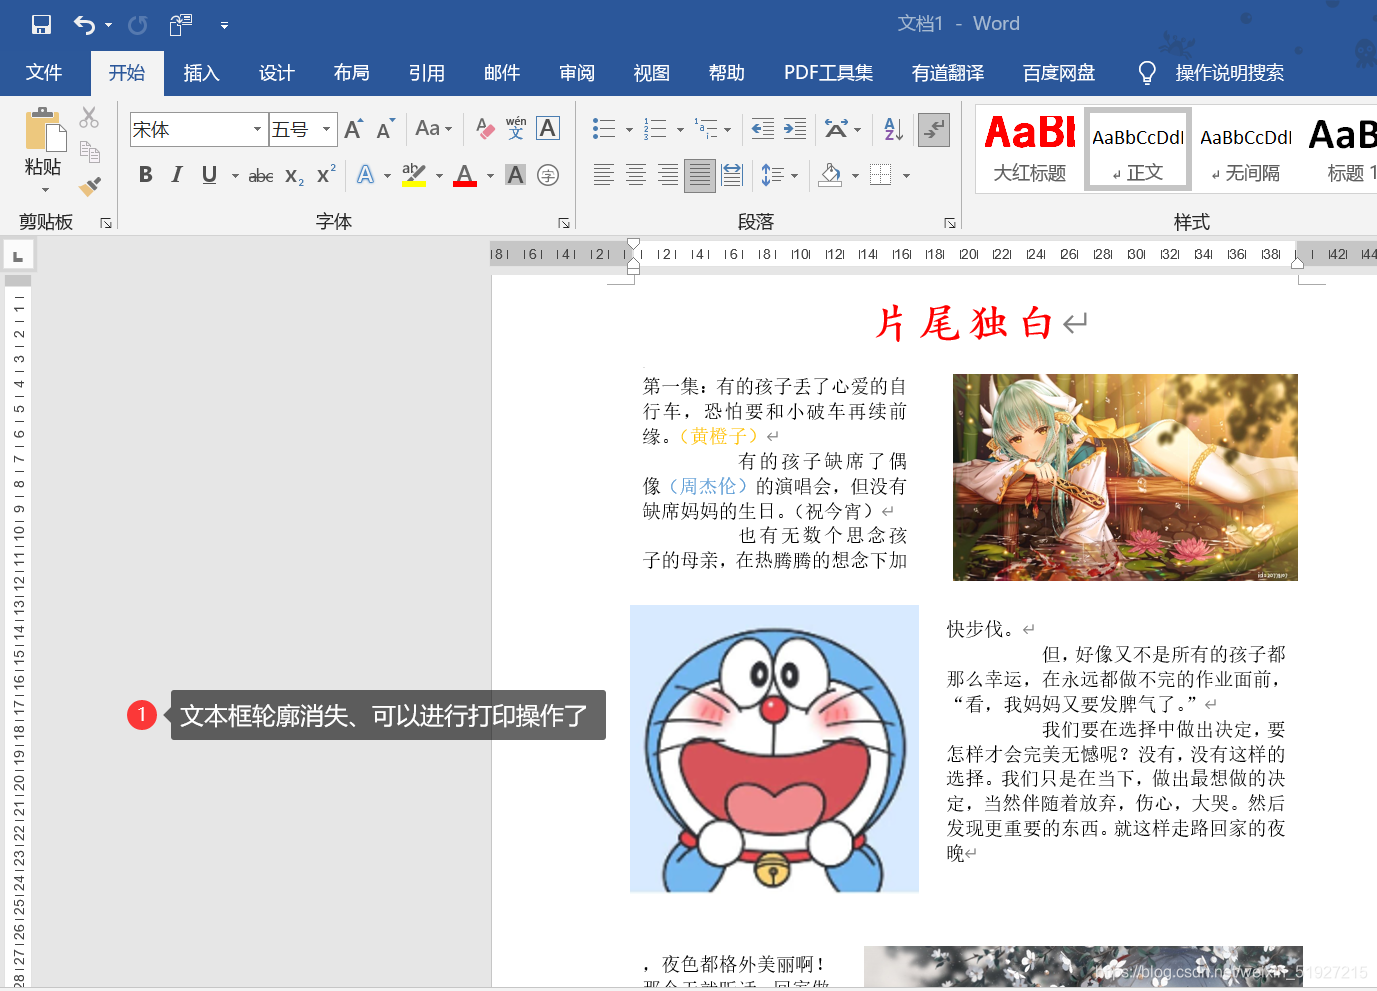The image size is (1377, 991).
Task: Open borders dropdown arrow
Action: 906,176
